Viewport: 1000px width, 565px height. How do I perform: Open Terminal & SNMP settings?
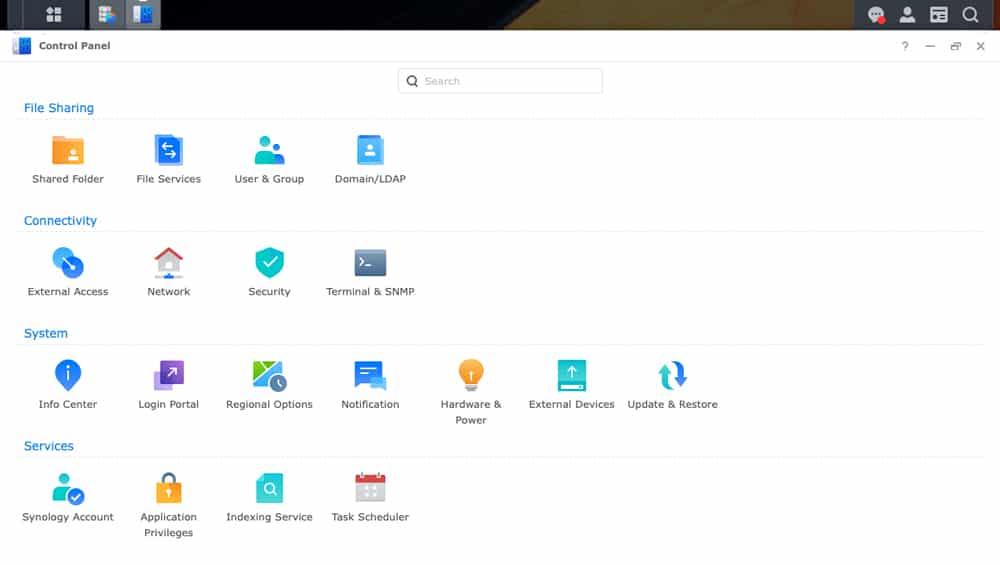[x=370, y=272]
